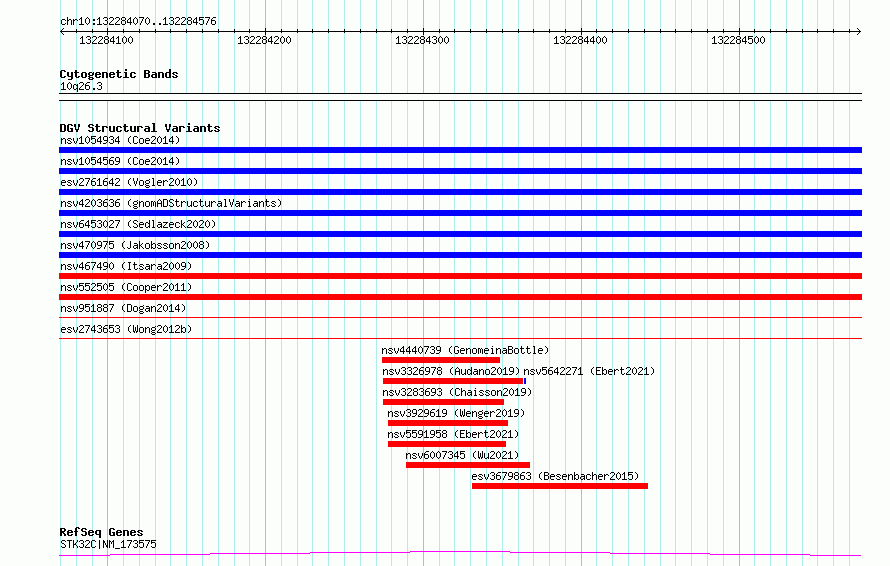Select the red bar under nsv3326978

(x=453, y=381)
